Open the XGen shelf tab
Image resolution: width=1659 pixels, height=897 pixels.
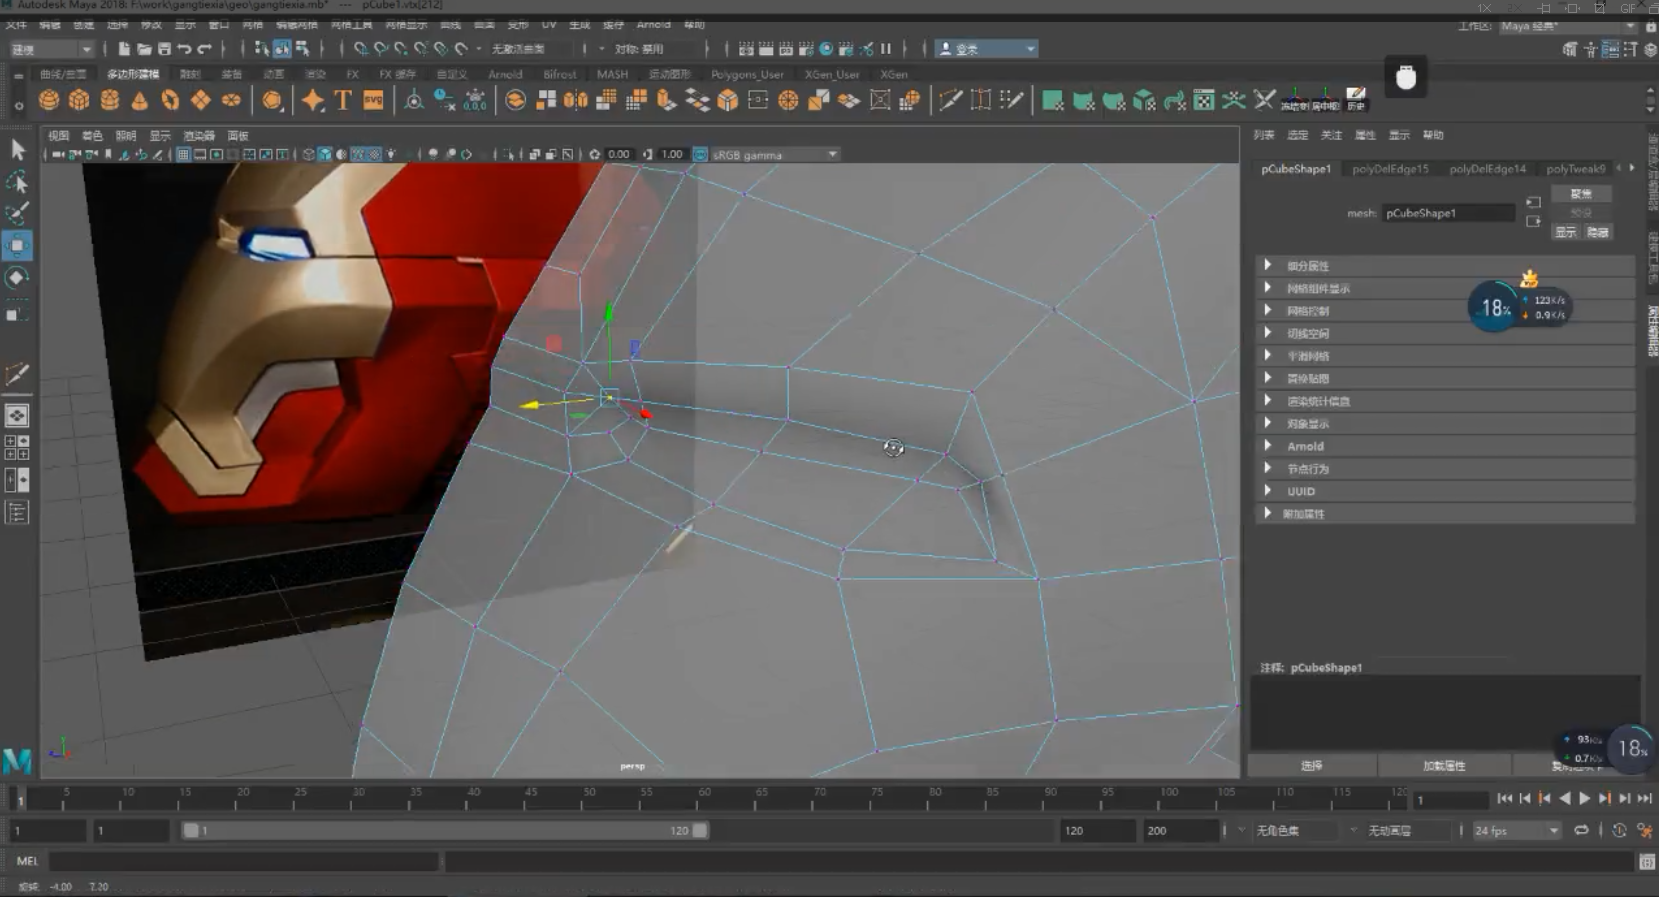893,74
